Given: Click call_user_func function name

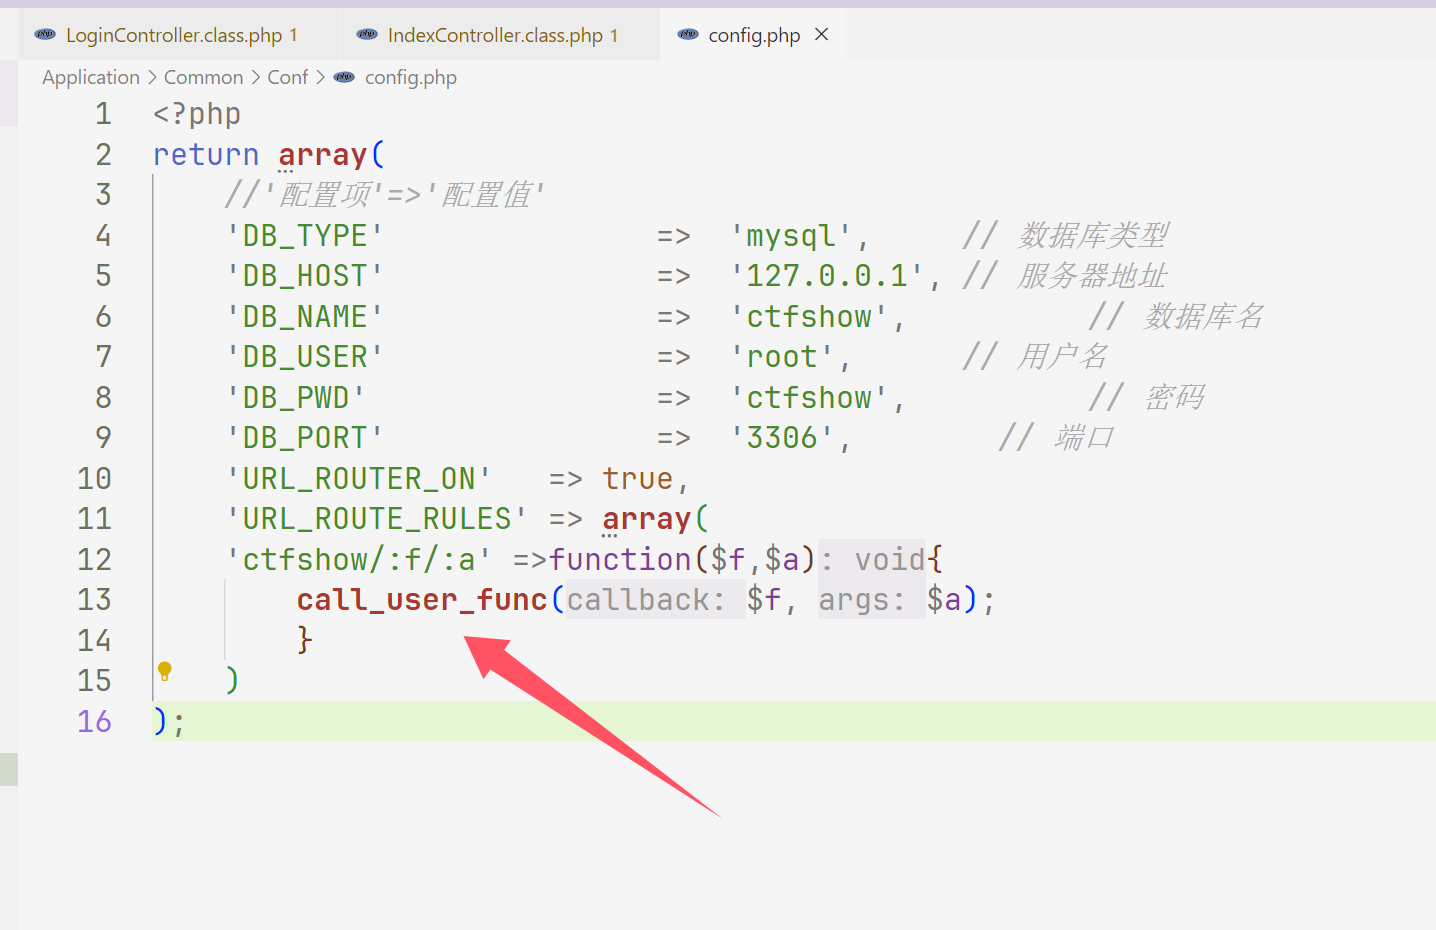Looking at the screenshot, I should coord(421,600).
